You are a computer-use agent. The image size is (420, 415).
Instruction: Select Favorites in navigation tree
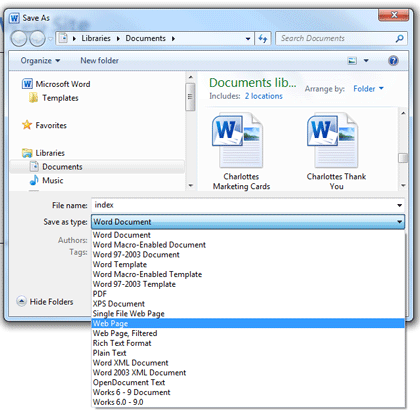pos(51,125)
